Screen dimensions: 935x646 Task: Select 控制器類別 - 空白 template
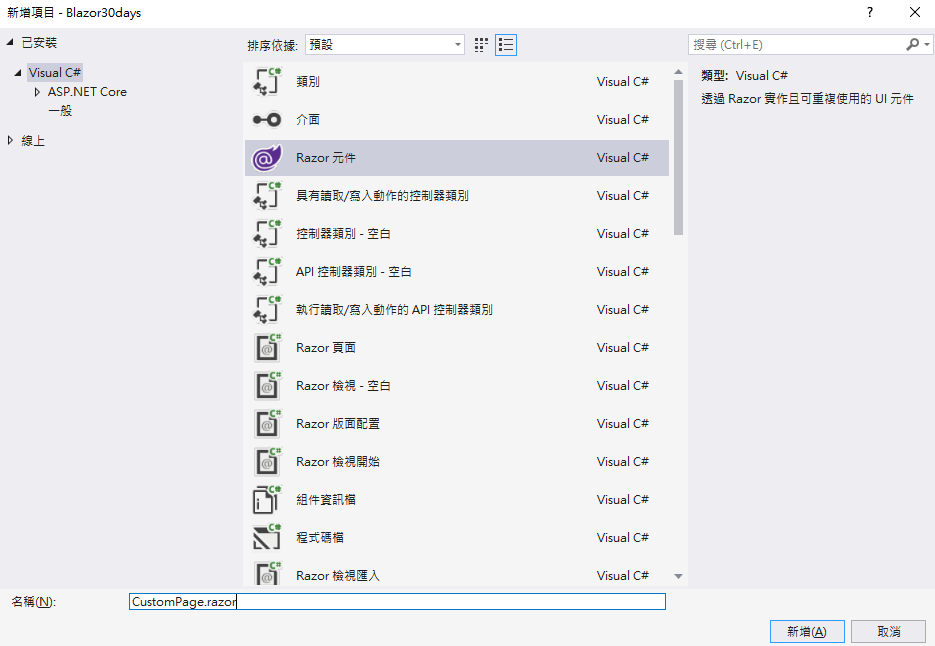coord(343,234)
